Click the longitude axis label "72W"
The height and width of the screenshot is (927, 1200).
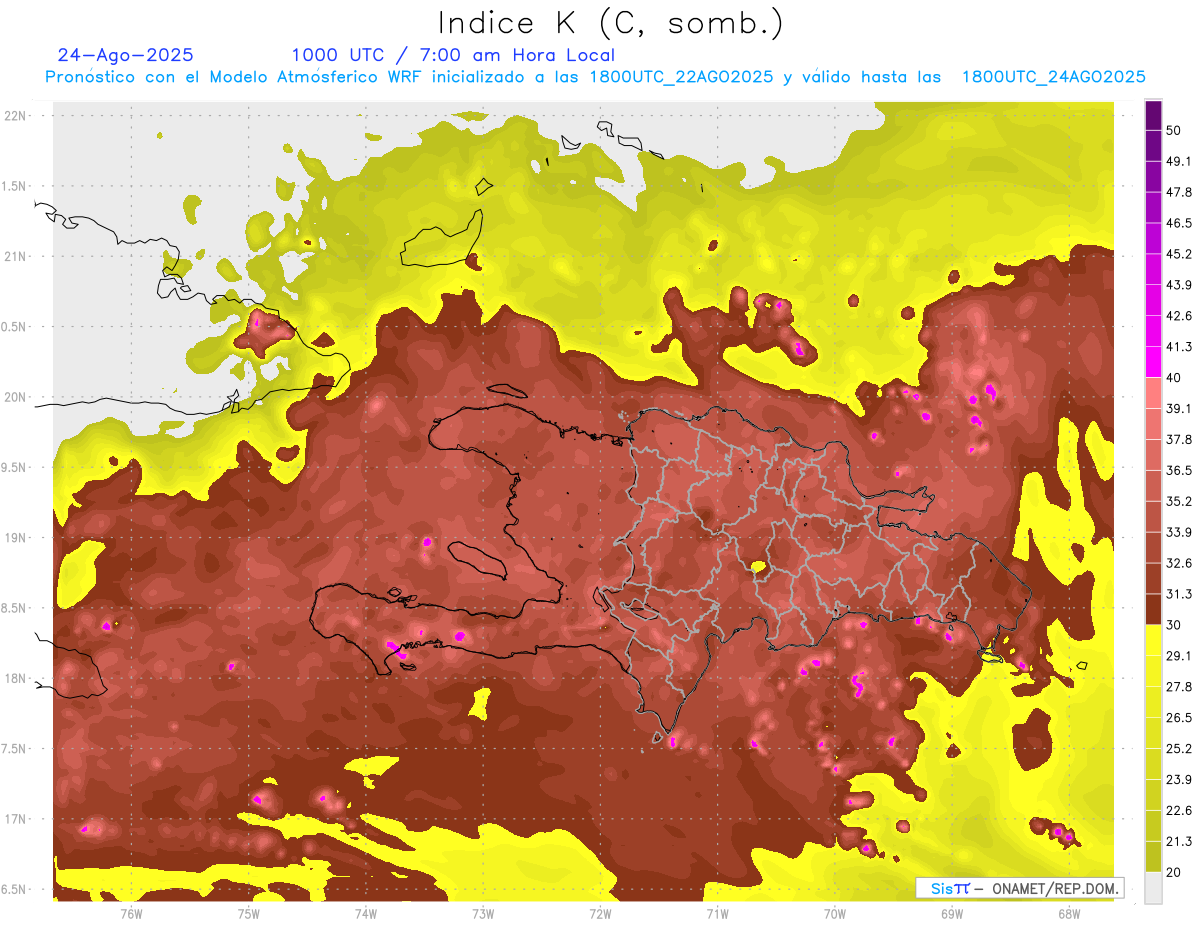600,913
